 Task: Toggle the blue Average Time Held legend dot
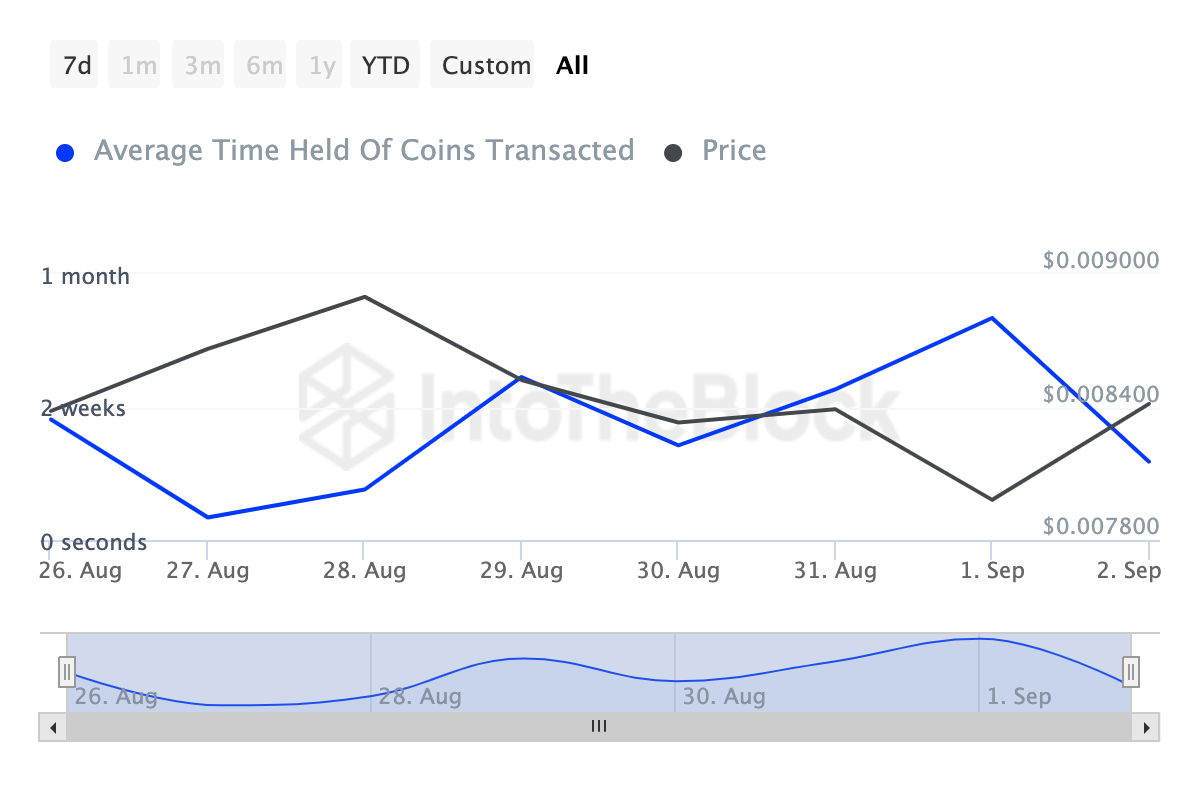pos(66,153)
